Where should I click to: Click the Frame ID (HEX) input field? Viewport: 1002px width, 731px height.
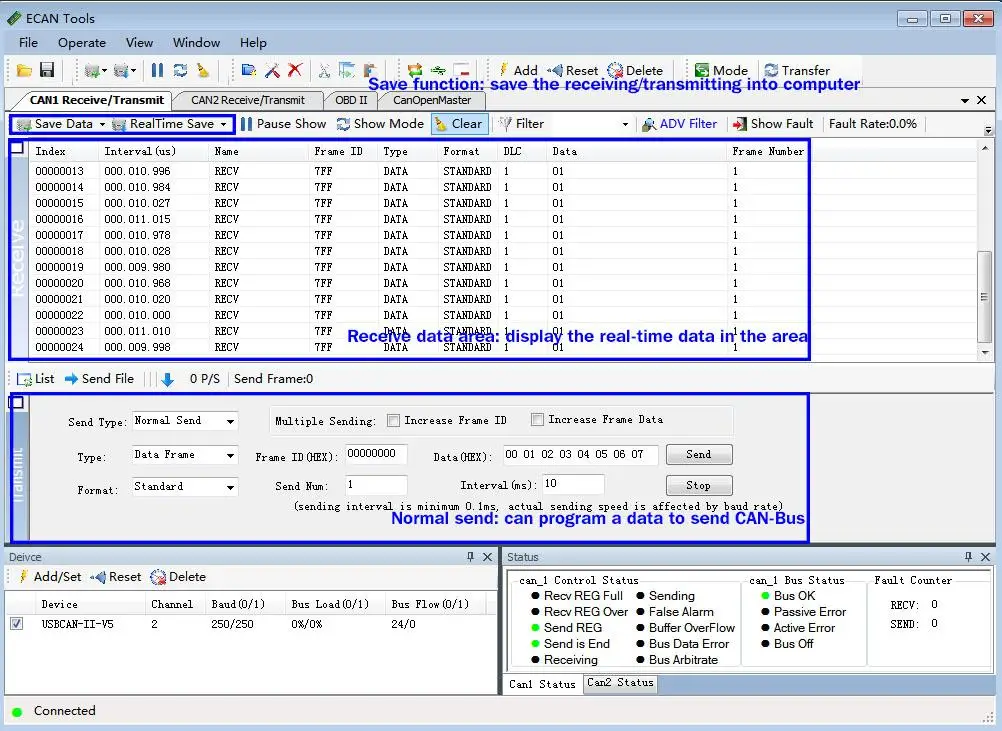[376, 454]
